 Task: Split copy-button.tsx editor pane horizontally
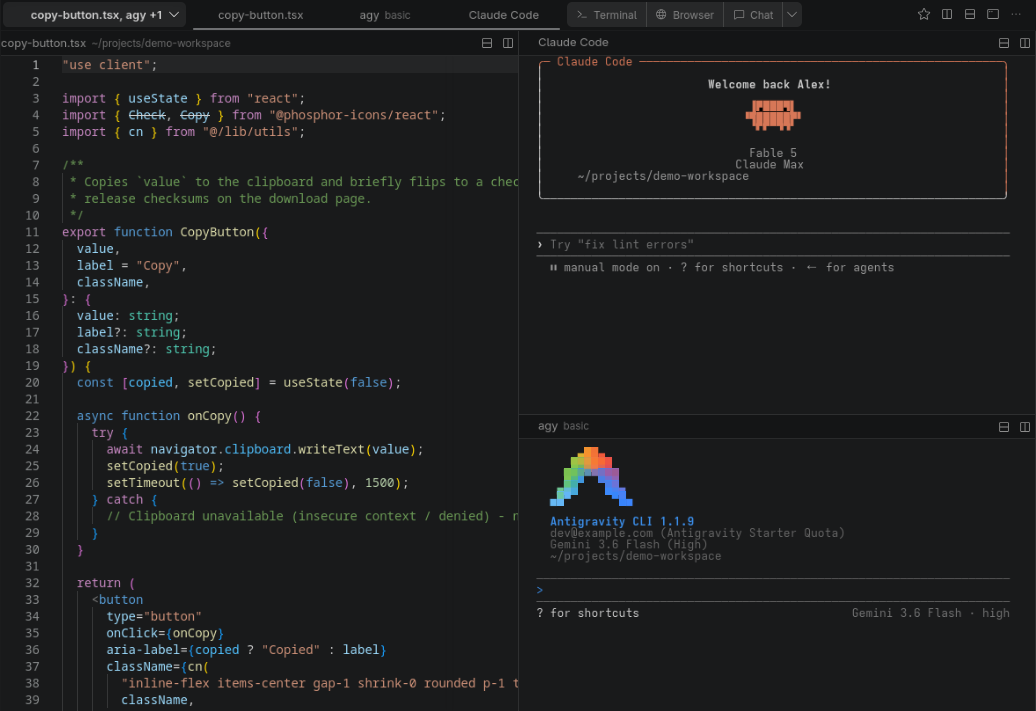(487, 43)
